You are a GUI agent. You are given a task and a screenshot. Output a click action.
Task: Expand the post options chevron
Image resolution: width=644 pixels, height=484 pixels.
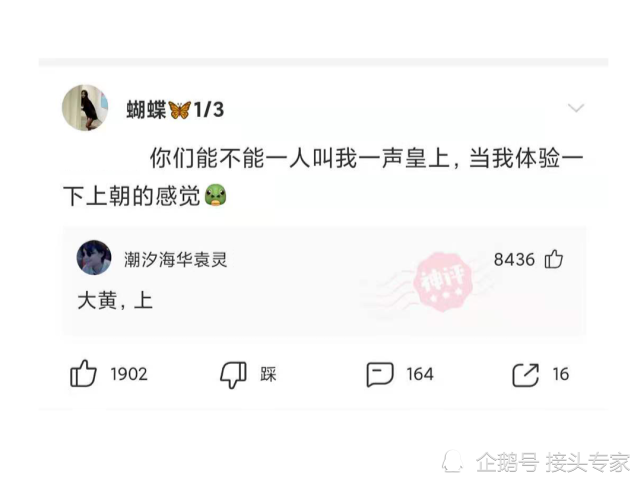click(576, 108)
